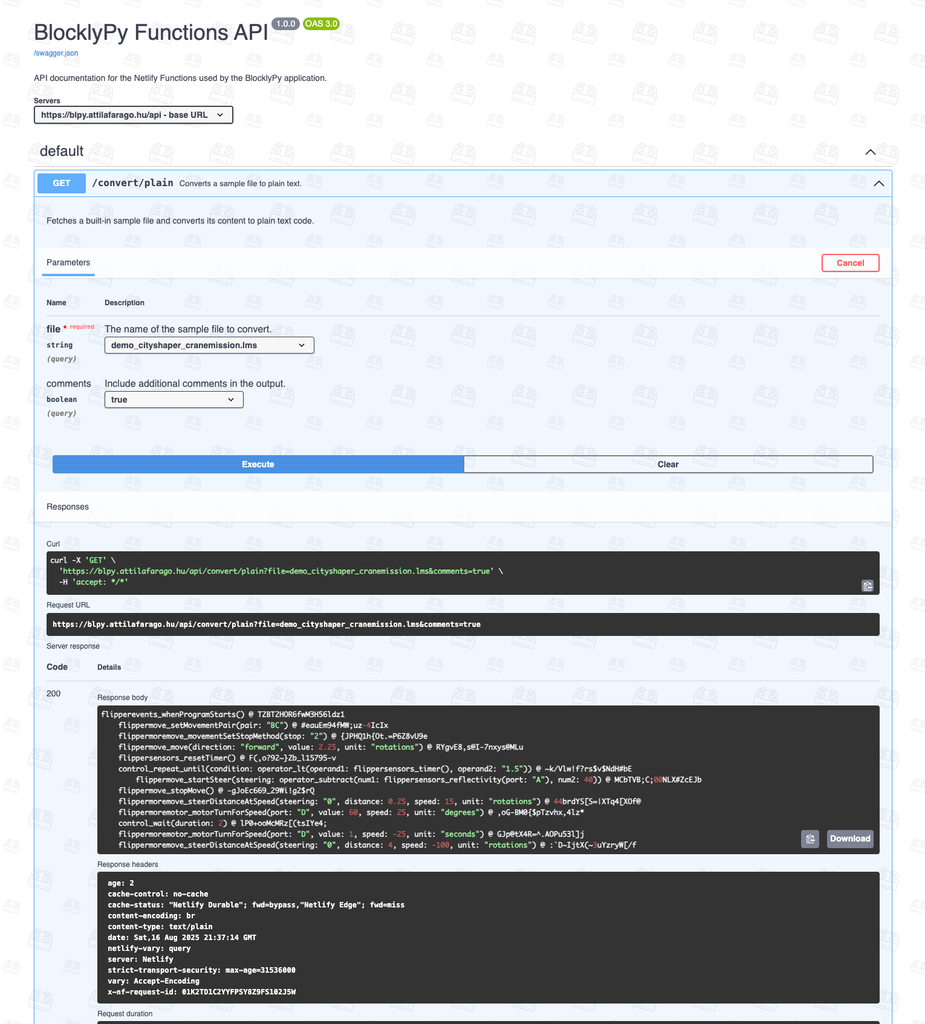
Task: Open the file sample selection dropdown
Action: pyautogui.click(x=209, y=344)
